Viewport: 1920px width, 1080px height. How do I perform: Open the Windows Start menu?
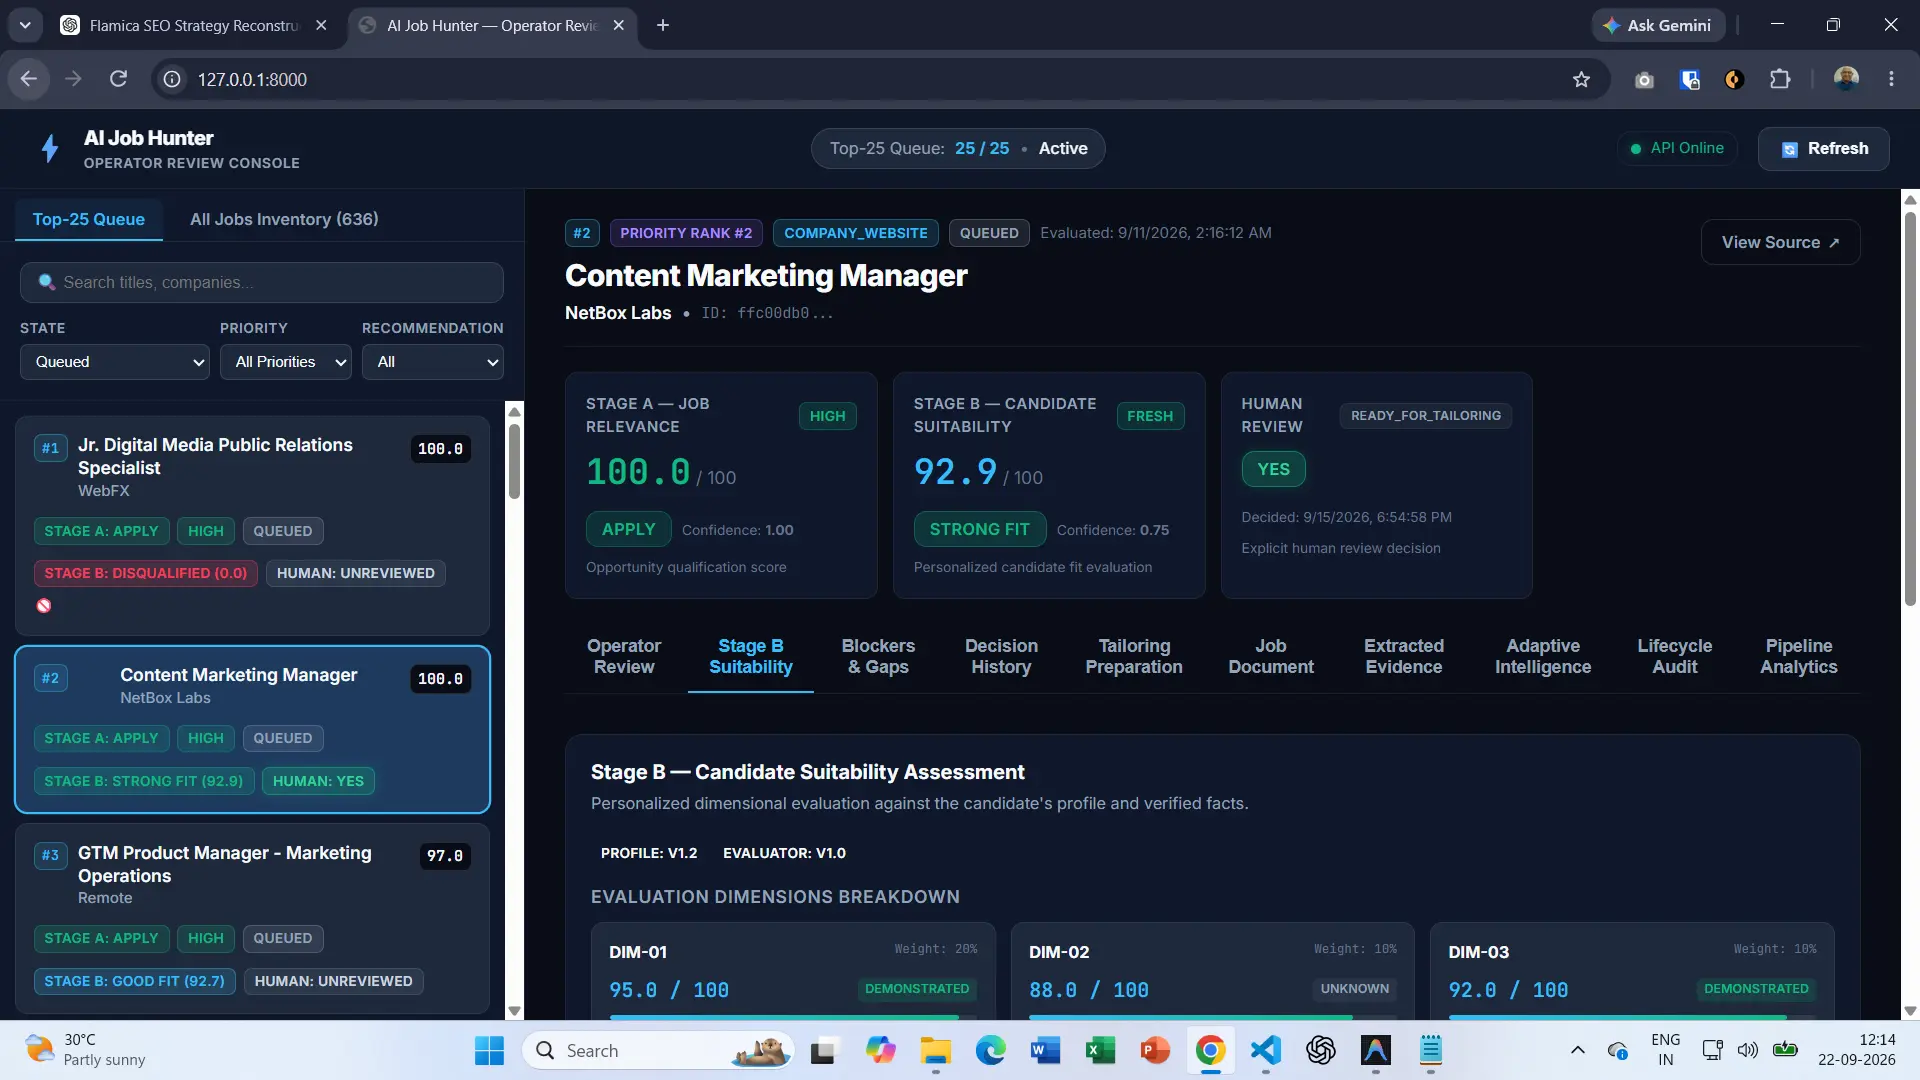(x=489, y=1051)
